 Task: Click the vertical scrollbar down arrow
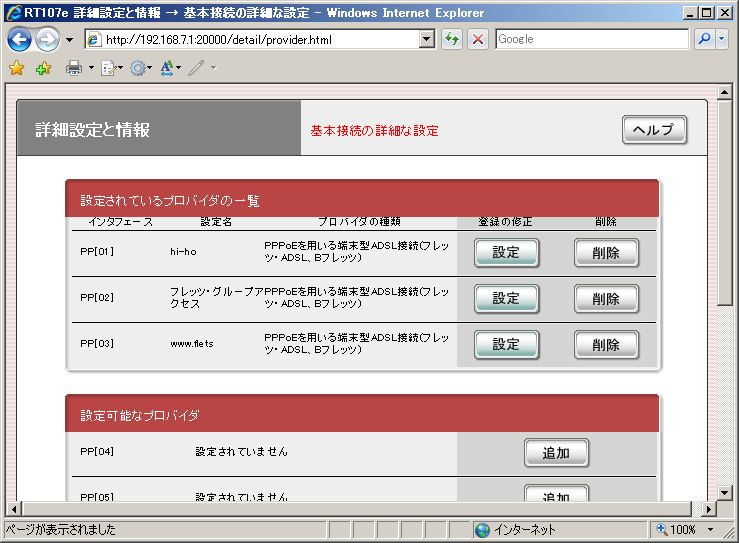724,493
